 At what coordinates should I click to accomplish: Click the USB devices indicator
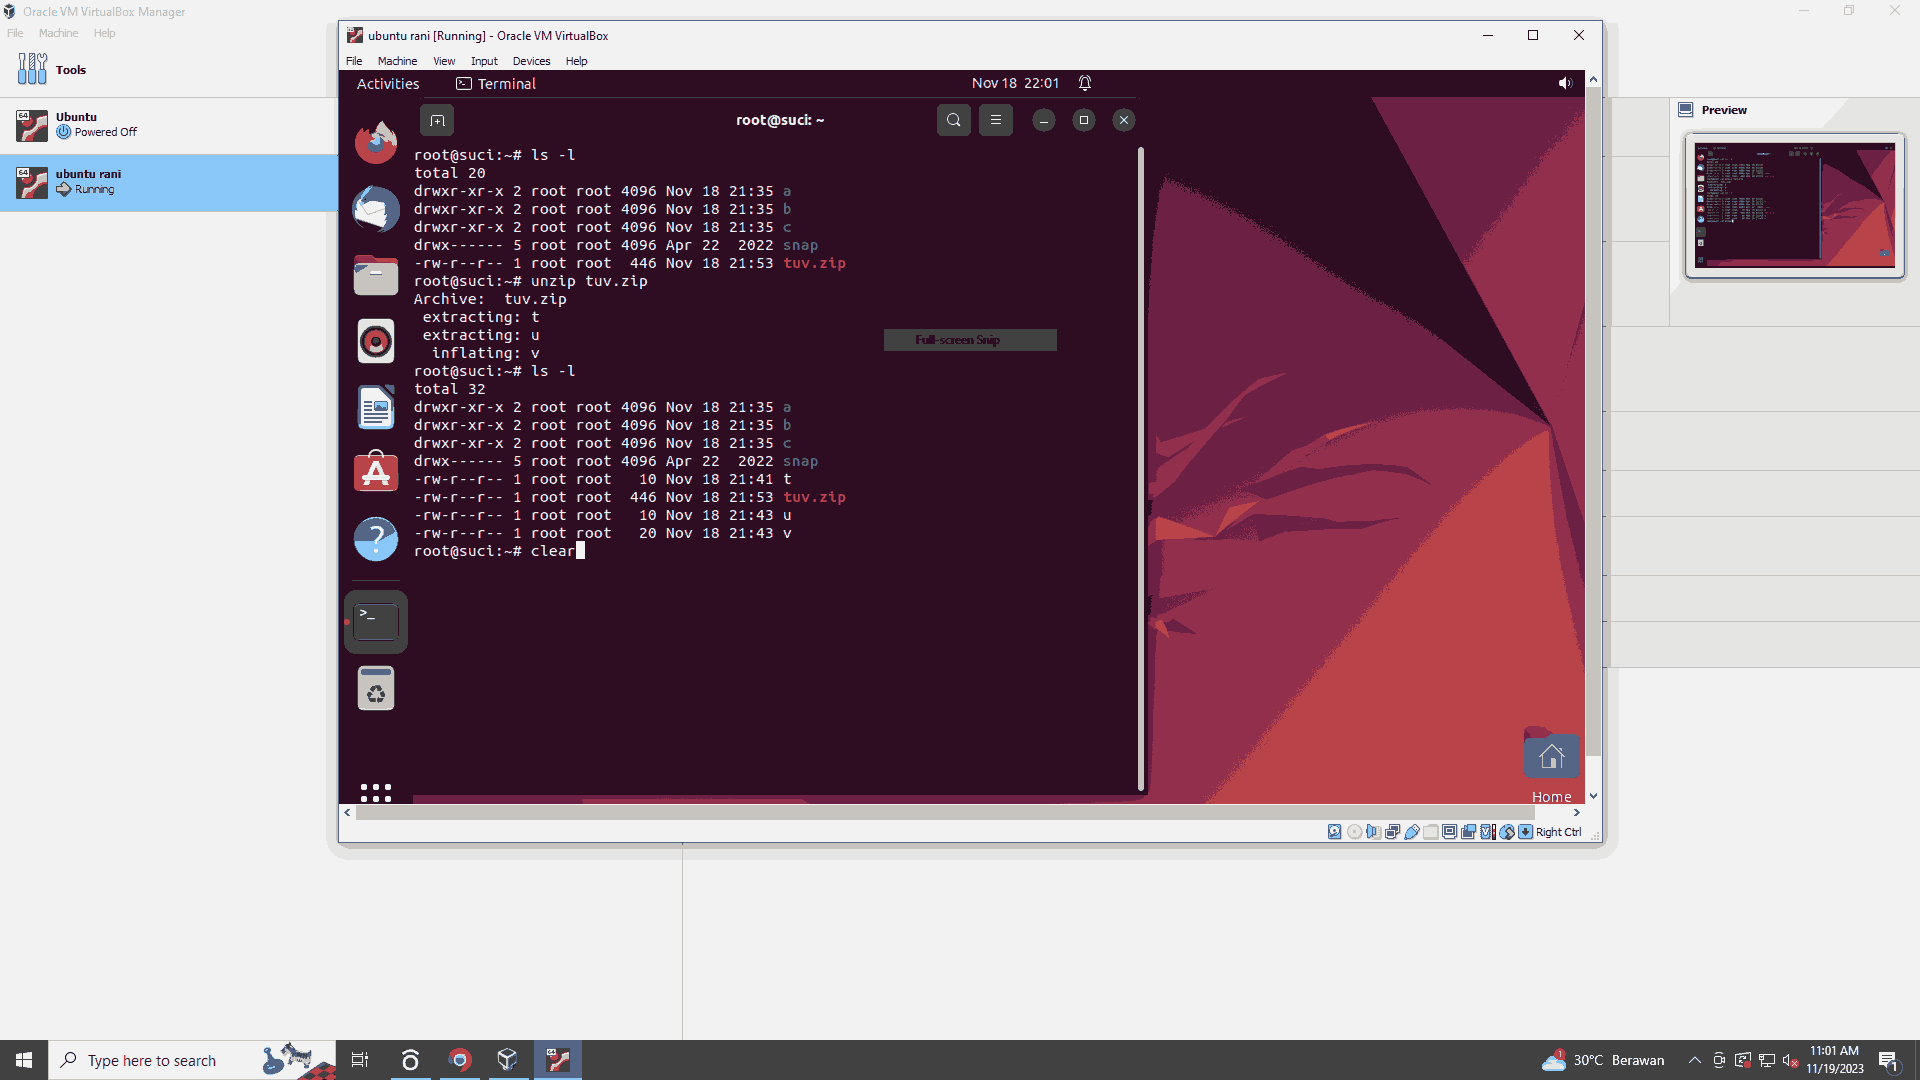pyautogui.click(x=1412, y=832)
